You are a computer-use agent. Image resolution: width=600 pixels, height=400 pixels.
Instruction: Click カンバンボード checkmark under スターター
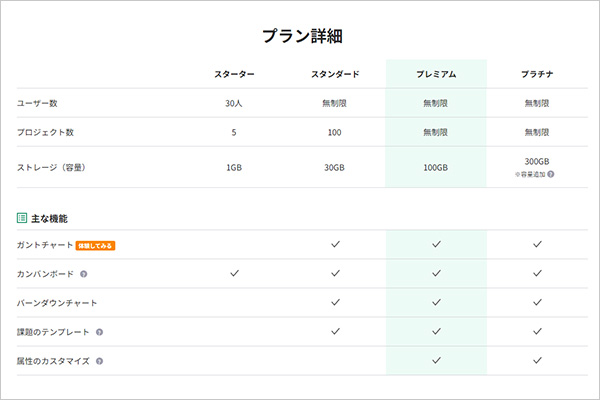click(235, 273)
